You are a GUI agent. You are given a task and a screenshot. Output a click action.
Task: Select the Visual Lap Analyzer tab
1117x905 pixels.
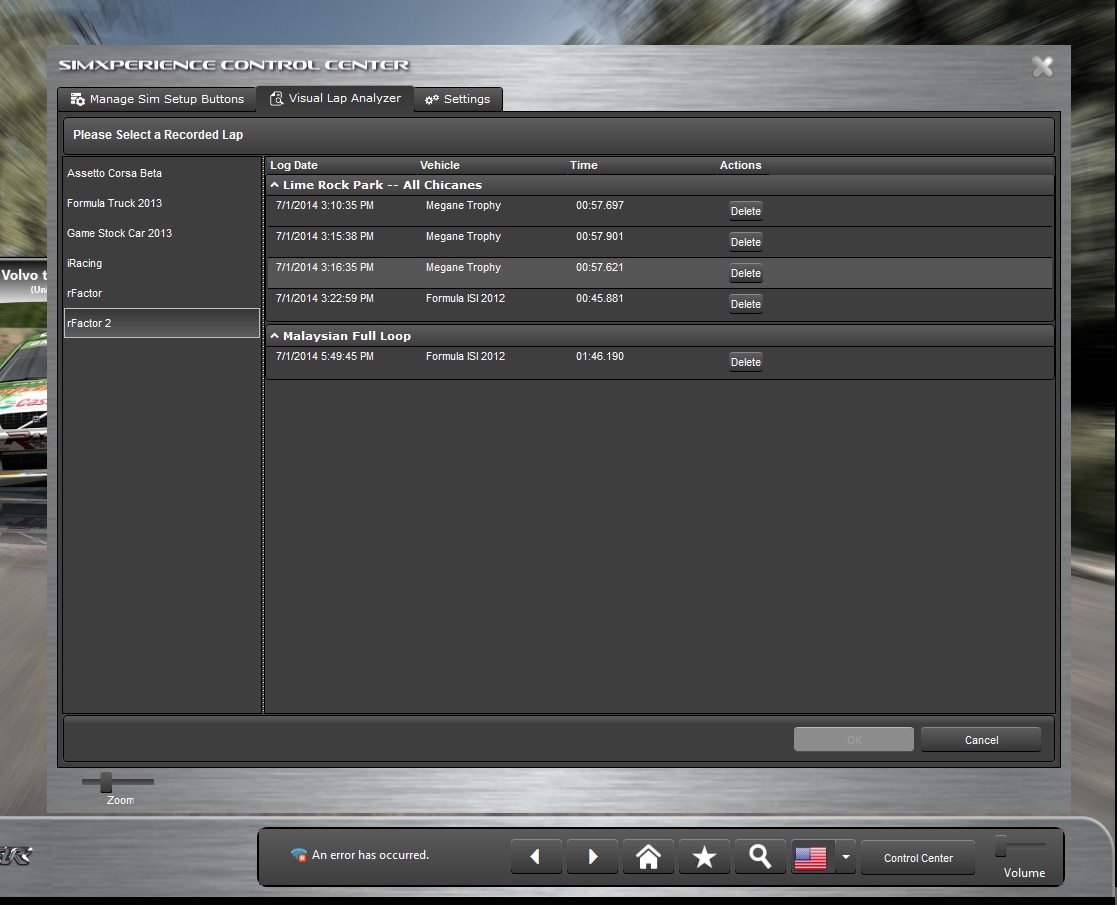click(335, 98)
